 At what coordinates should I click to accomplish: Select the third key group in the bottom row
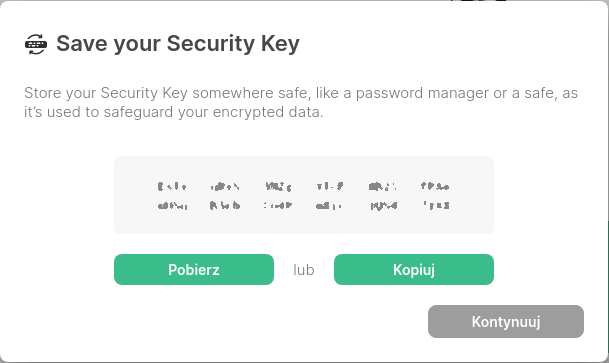(x=277, y=205)
